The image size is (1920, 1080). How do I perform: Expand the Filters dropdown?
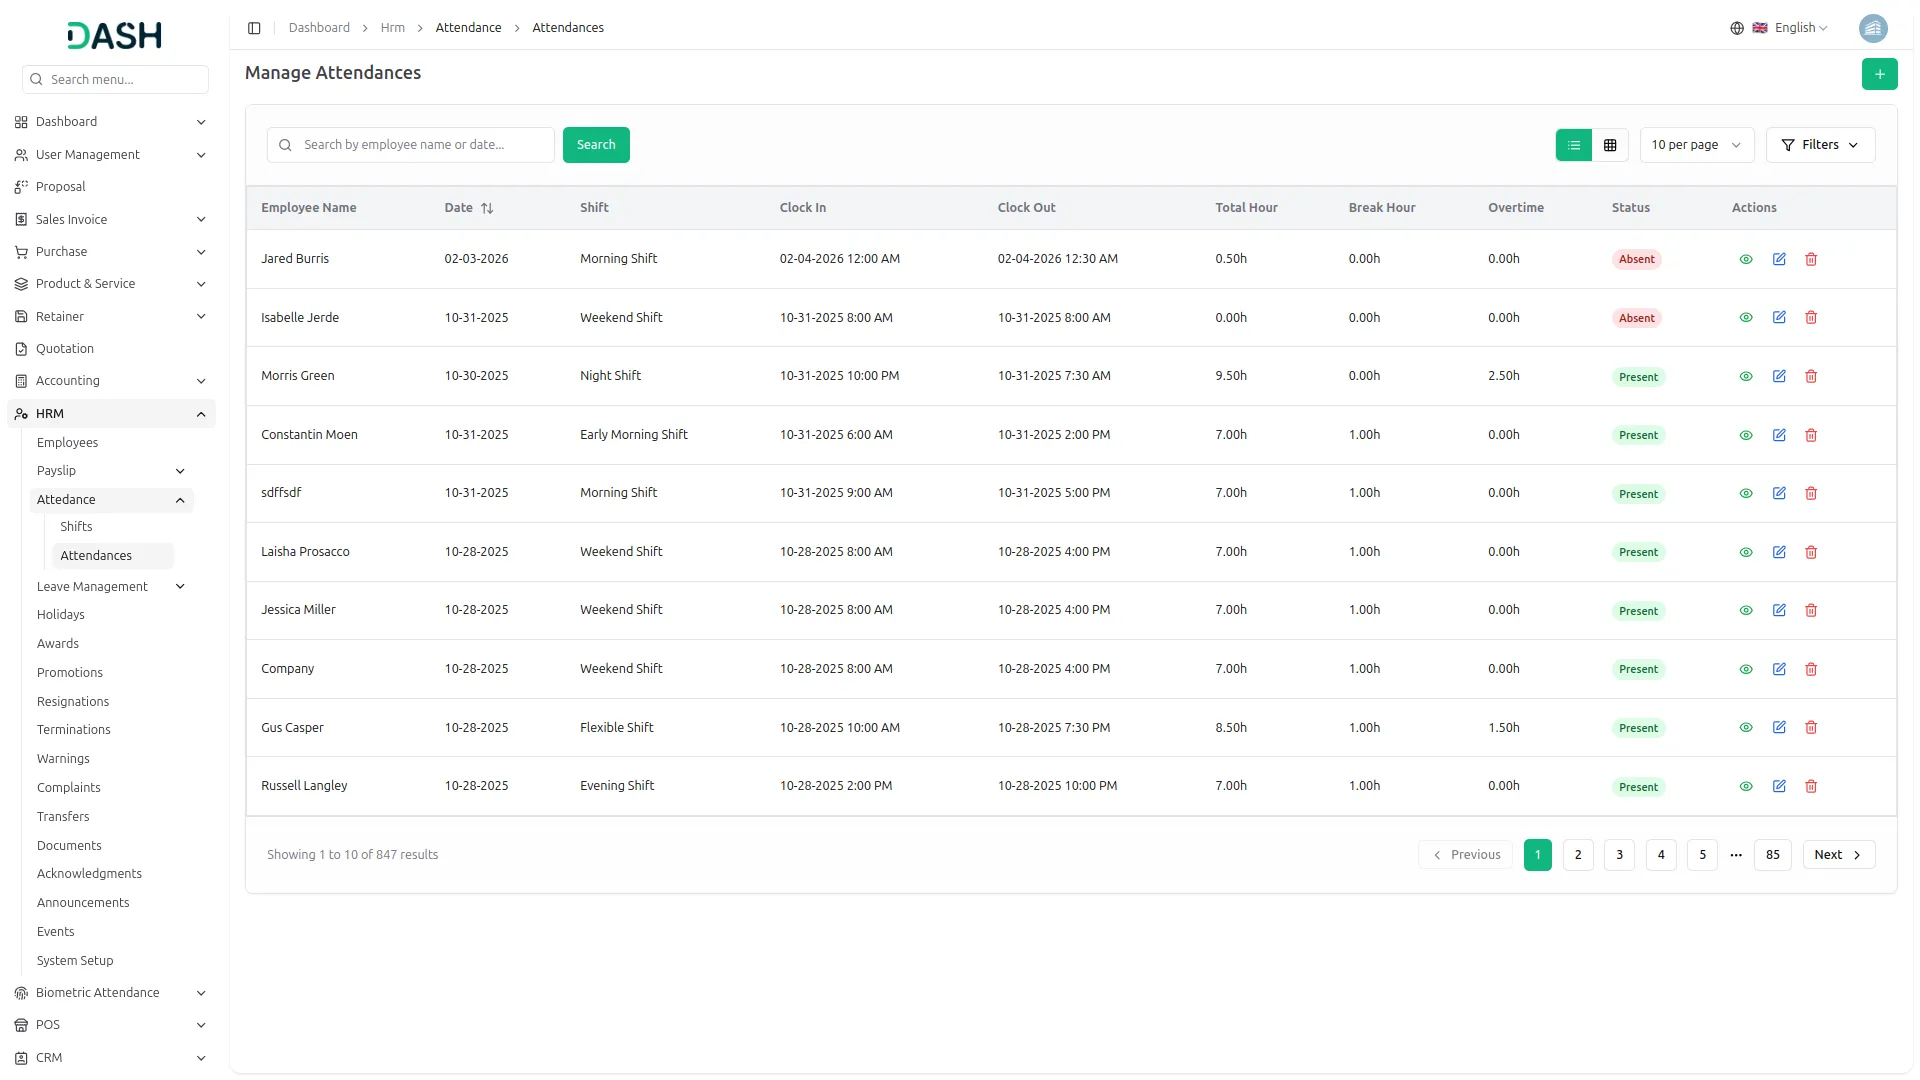coord(1820,145)
